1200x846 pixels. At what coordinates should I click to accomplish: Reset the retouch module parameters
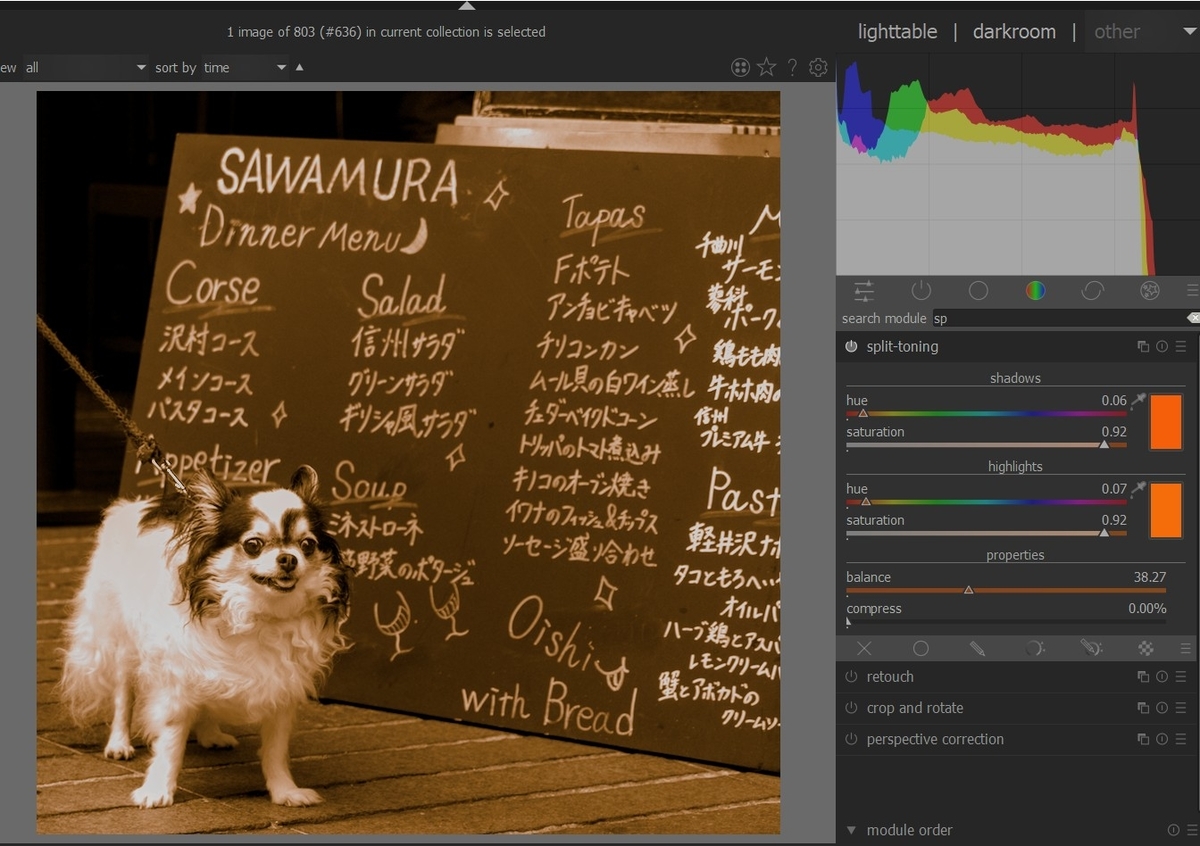tap(1162, 677)
